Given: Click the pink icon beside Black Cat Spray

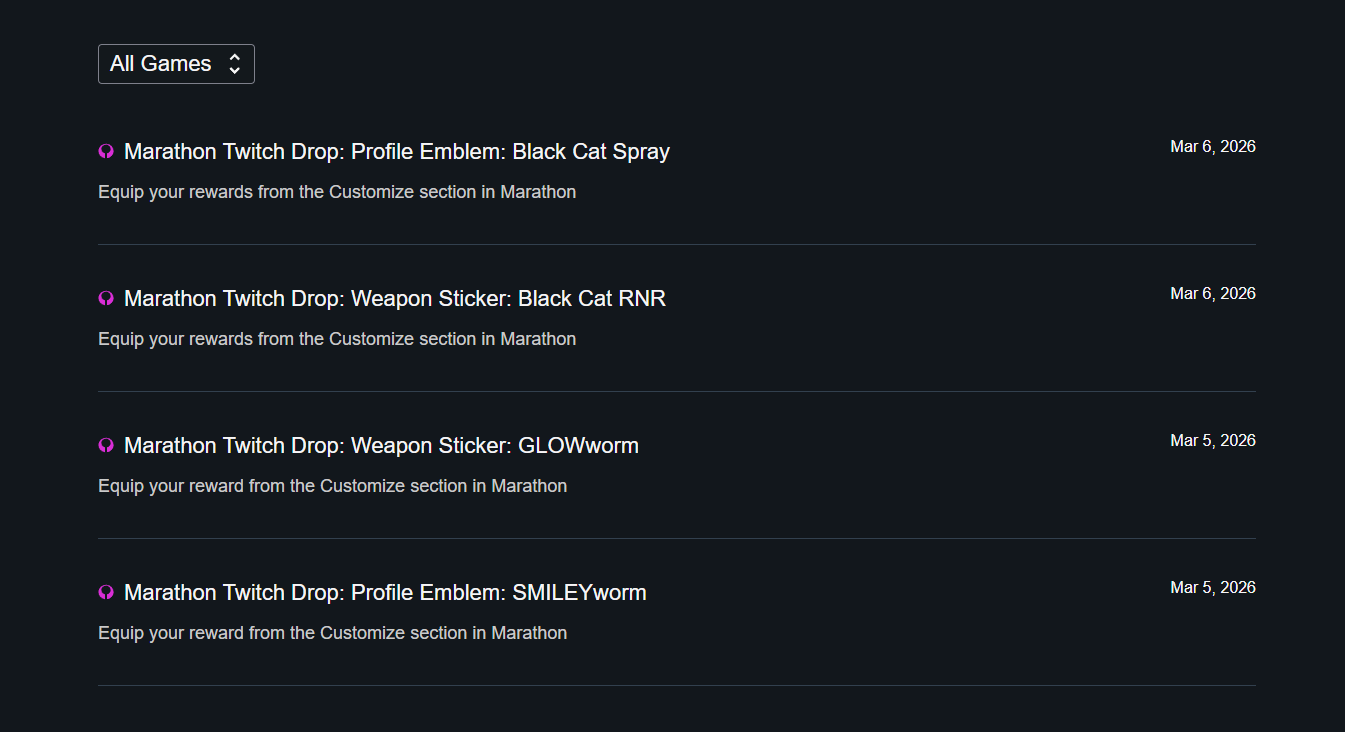Looking at the screenshot, I should 106,152.
